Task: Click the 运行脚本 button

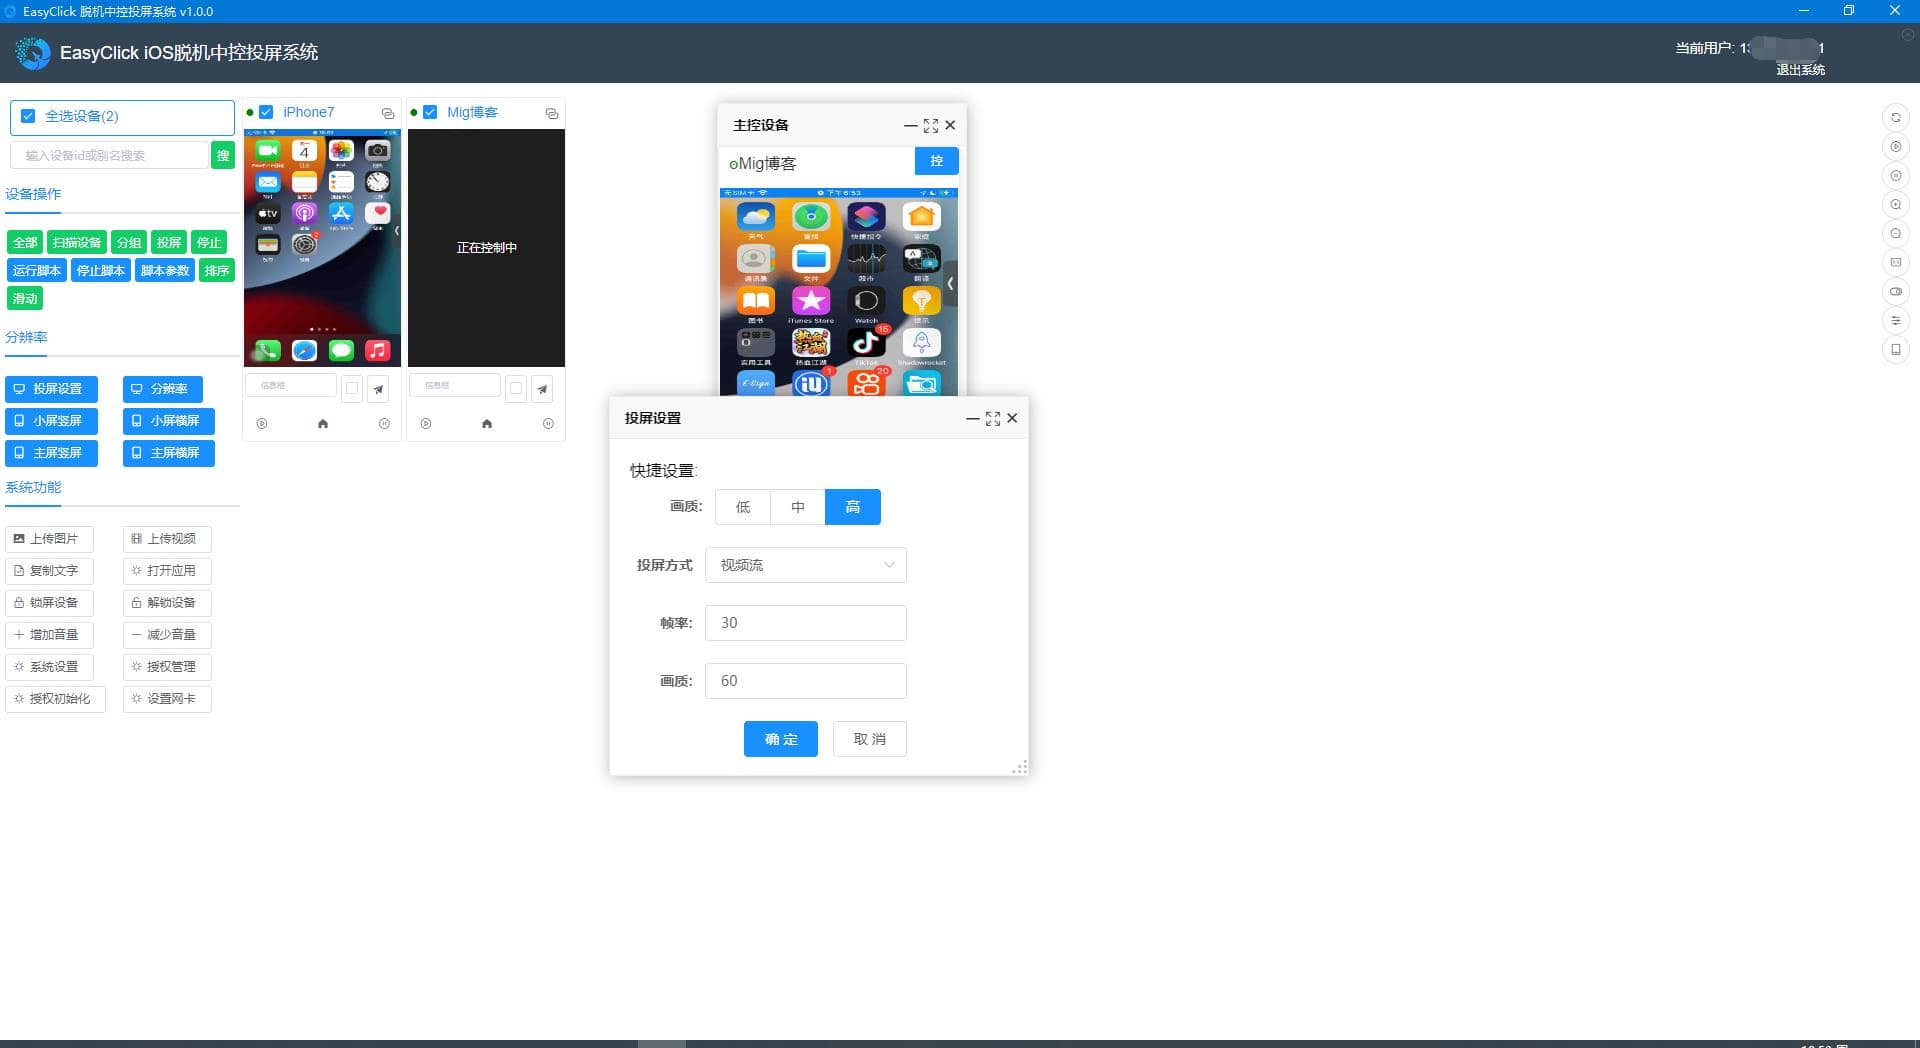Action: pyautogui.click(x=37, y=270)
